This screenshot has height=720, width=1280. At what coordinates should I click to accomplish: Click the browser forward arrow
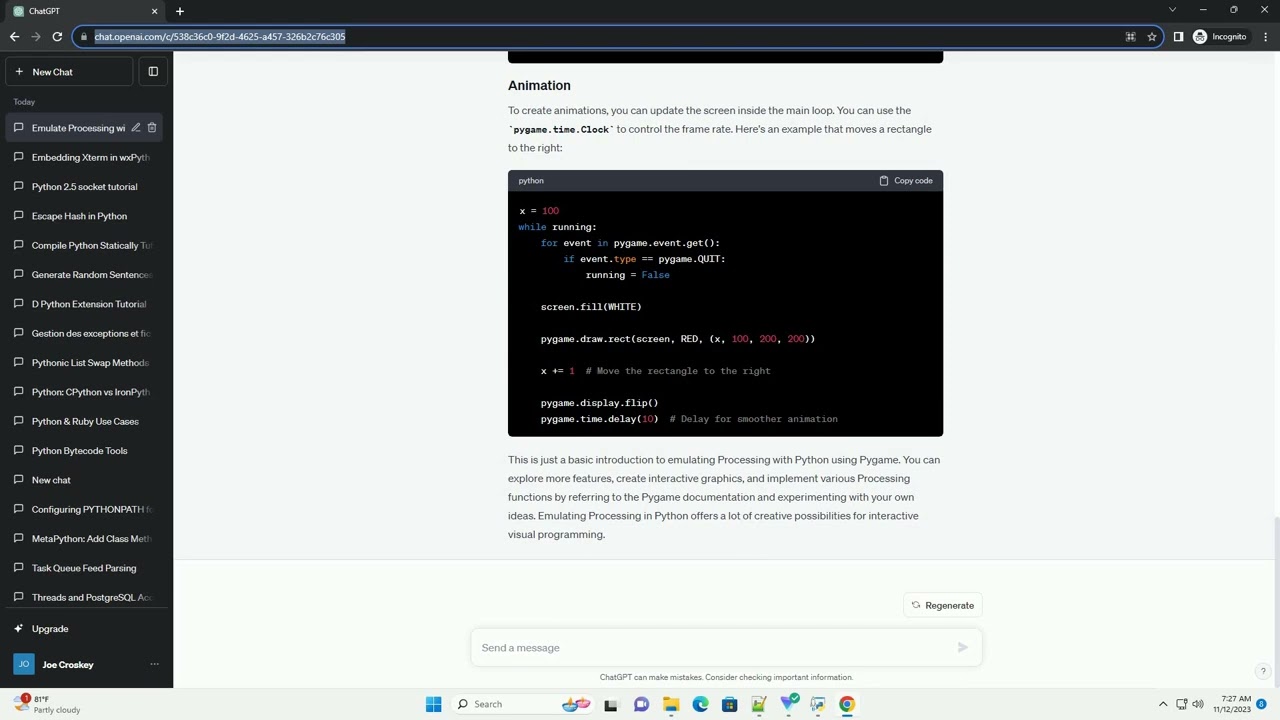coord(36,37)
